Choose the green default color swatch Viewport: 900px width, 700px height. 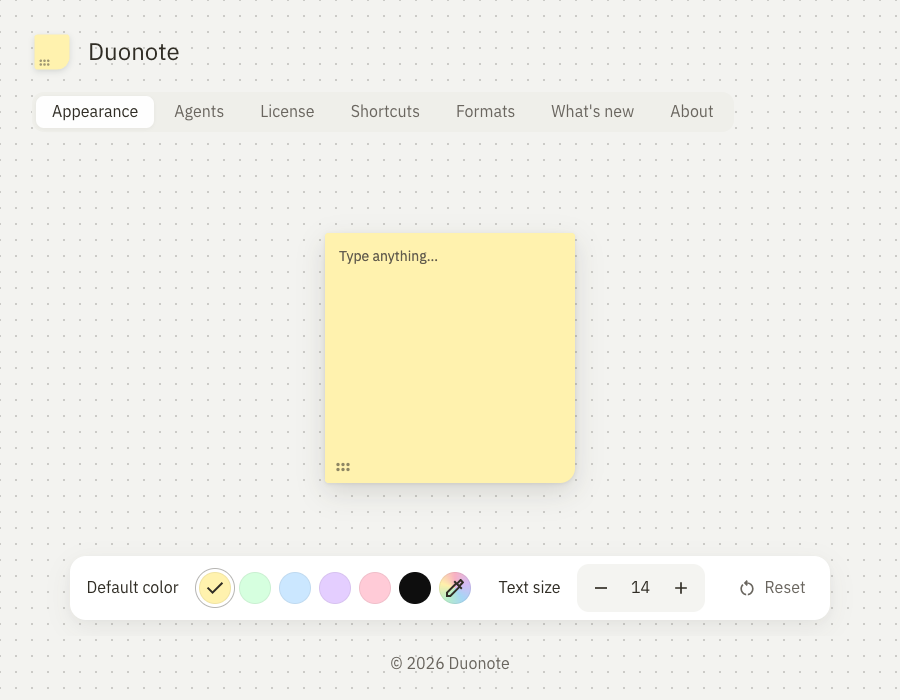[255, 588]
